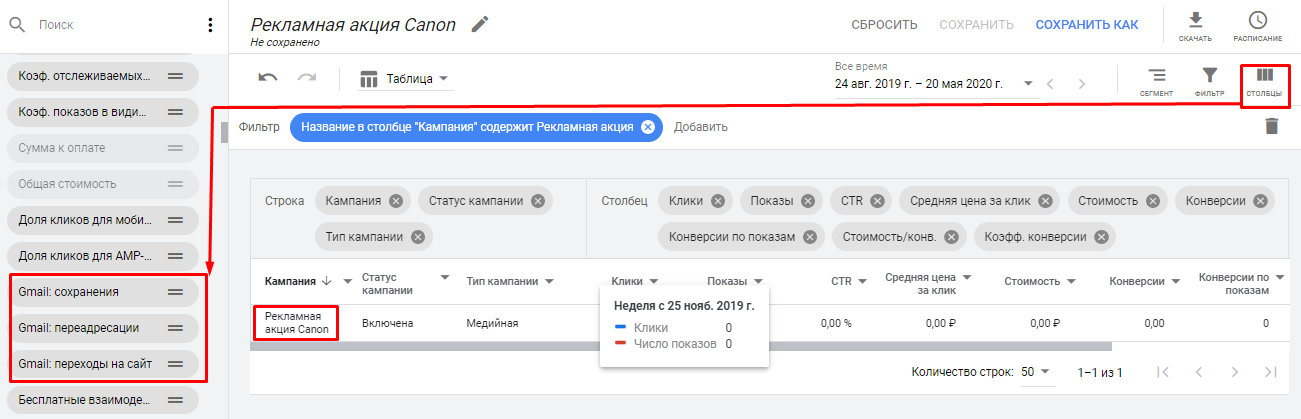The width and height of the screenshot is (1301, 419).
Task: Expand the Таблица view type dropdown
Action: 404,79
